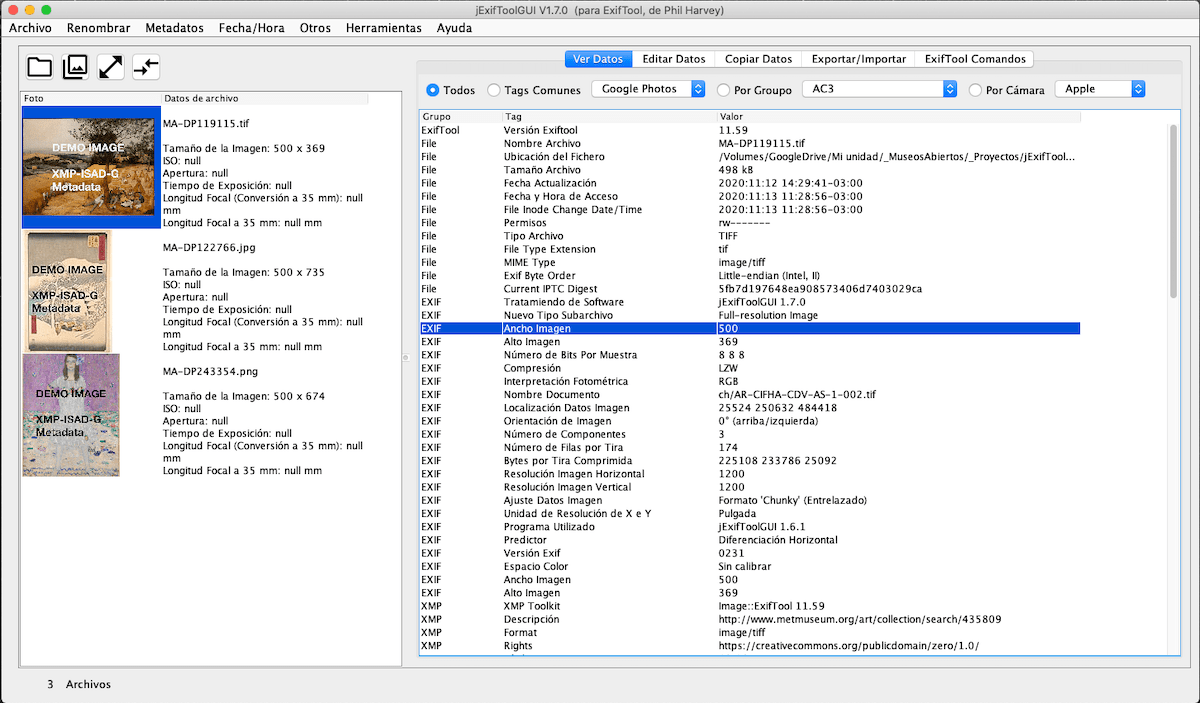Screen dimensions: 1200x703
Task: Open the Google Photos dropdown
Action: [x=648, y=89]
